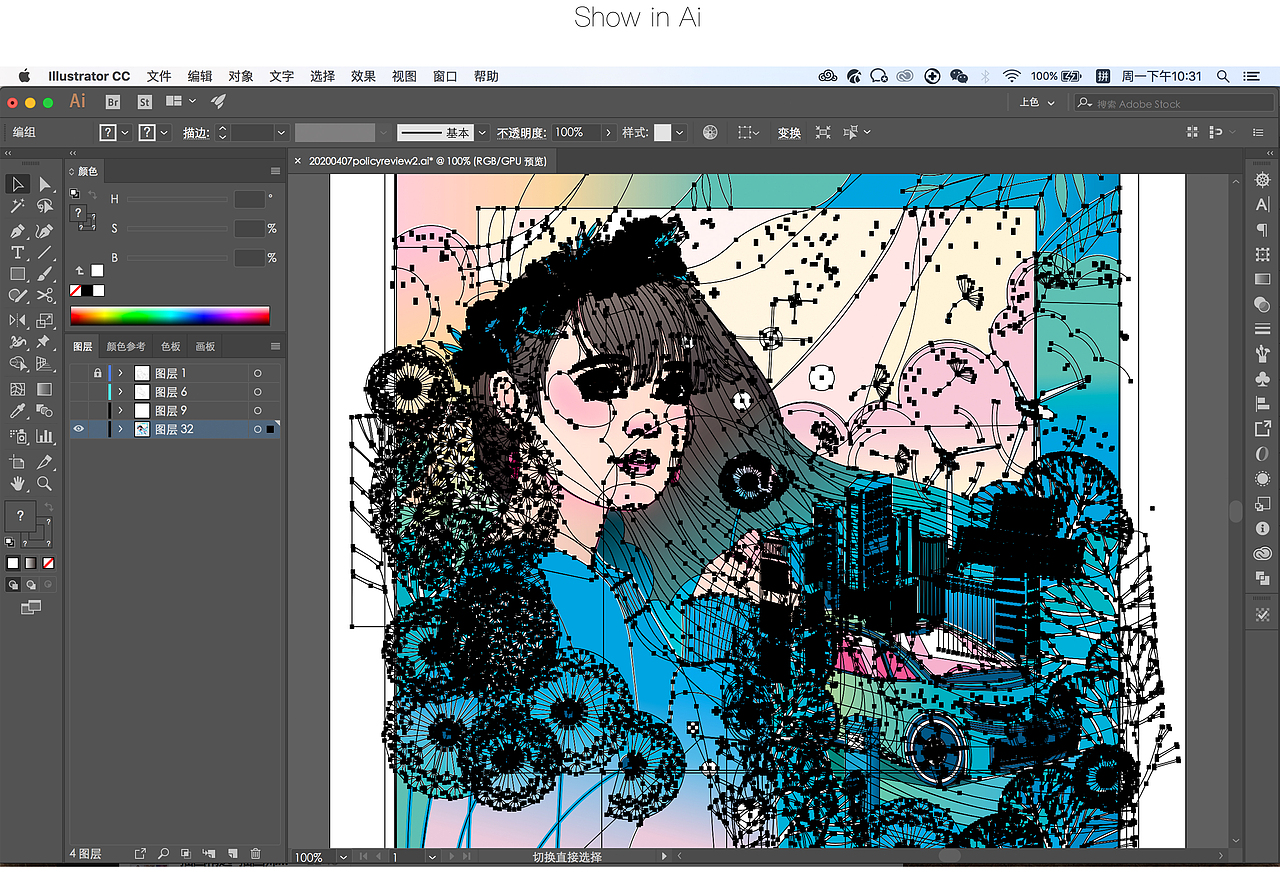Expand layer 图层 6 contents
This screenshot has width=1280, height=878.
(121, 392)
